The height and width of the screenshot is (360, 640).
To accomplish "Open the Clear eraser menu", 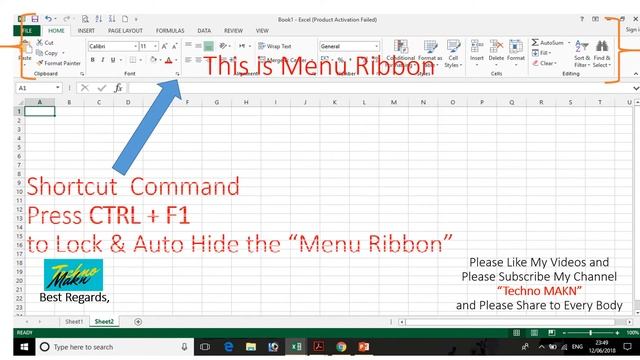I will pyautogui.click(x=544, y=63).
